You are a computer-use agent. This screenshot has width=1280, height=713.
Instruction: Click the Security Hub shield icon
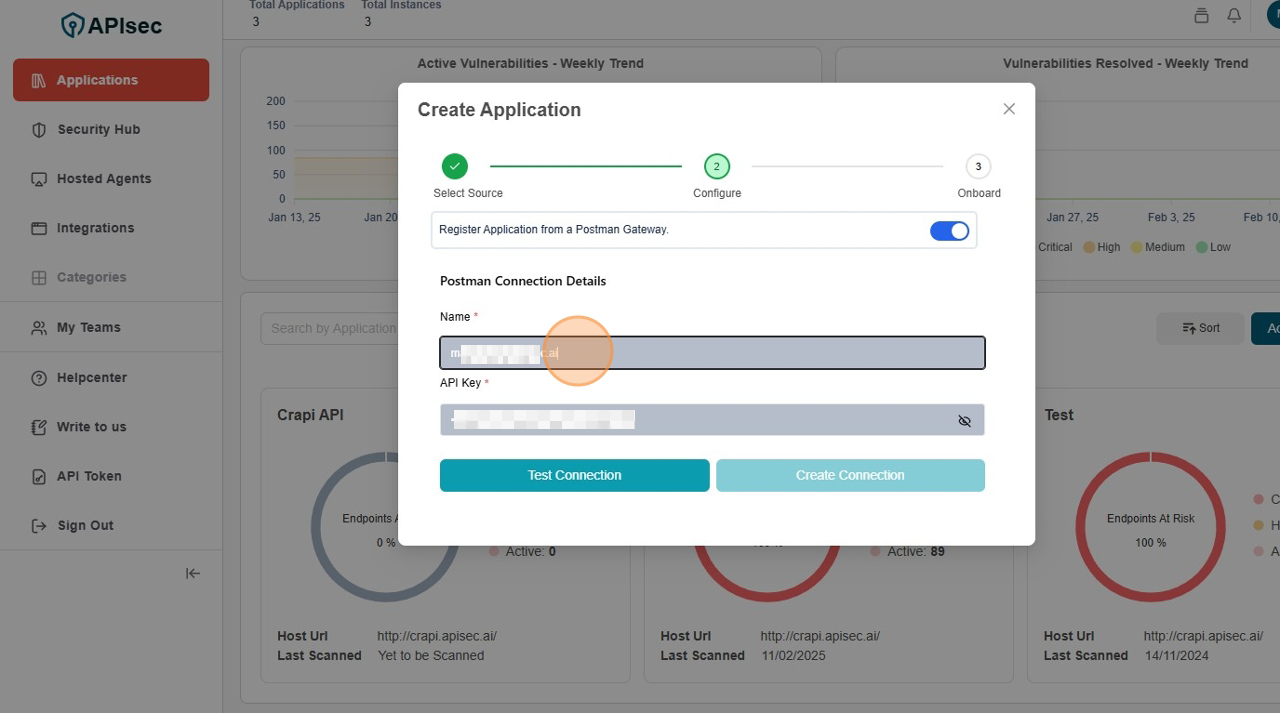point(39,130)
